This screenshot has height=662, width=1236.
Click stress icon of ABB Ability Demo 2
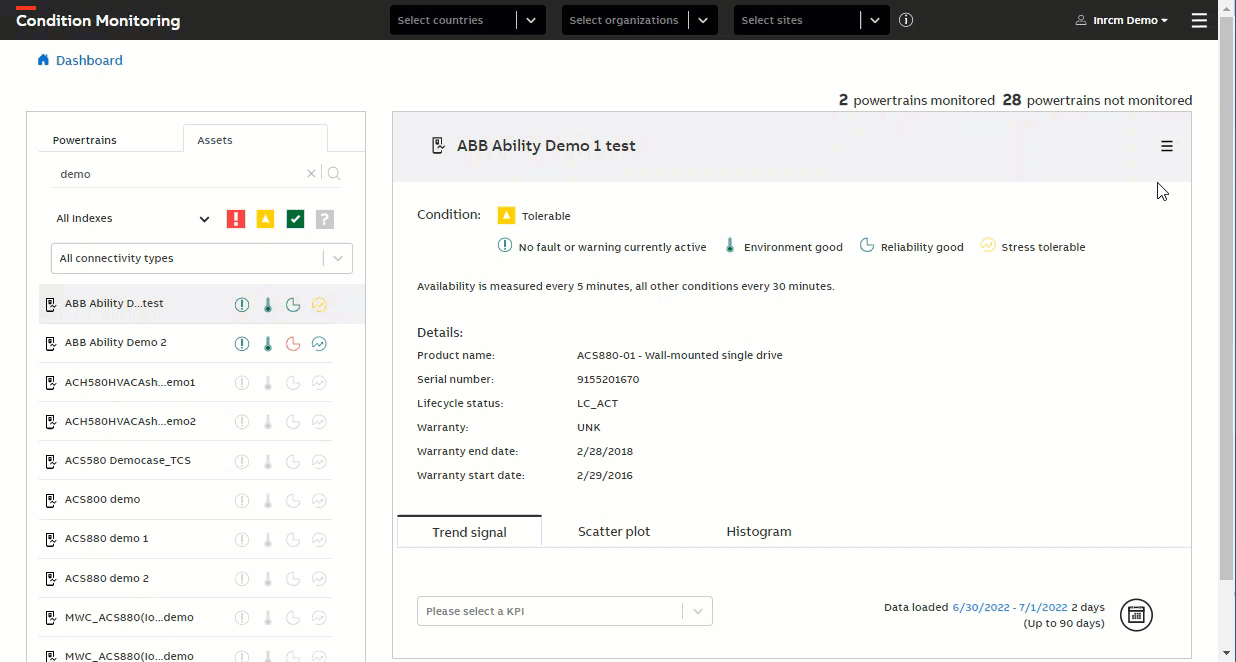coord(319,344)
